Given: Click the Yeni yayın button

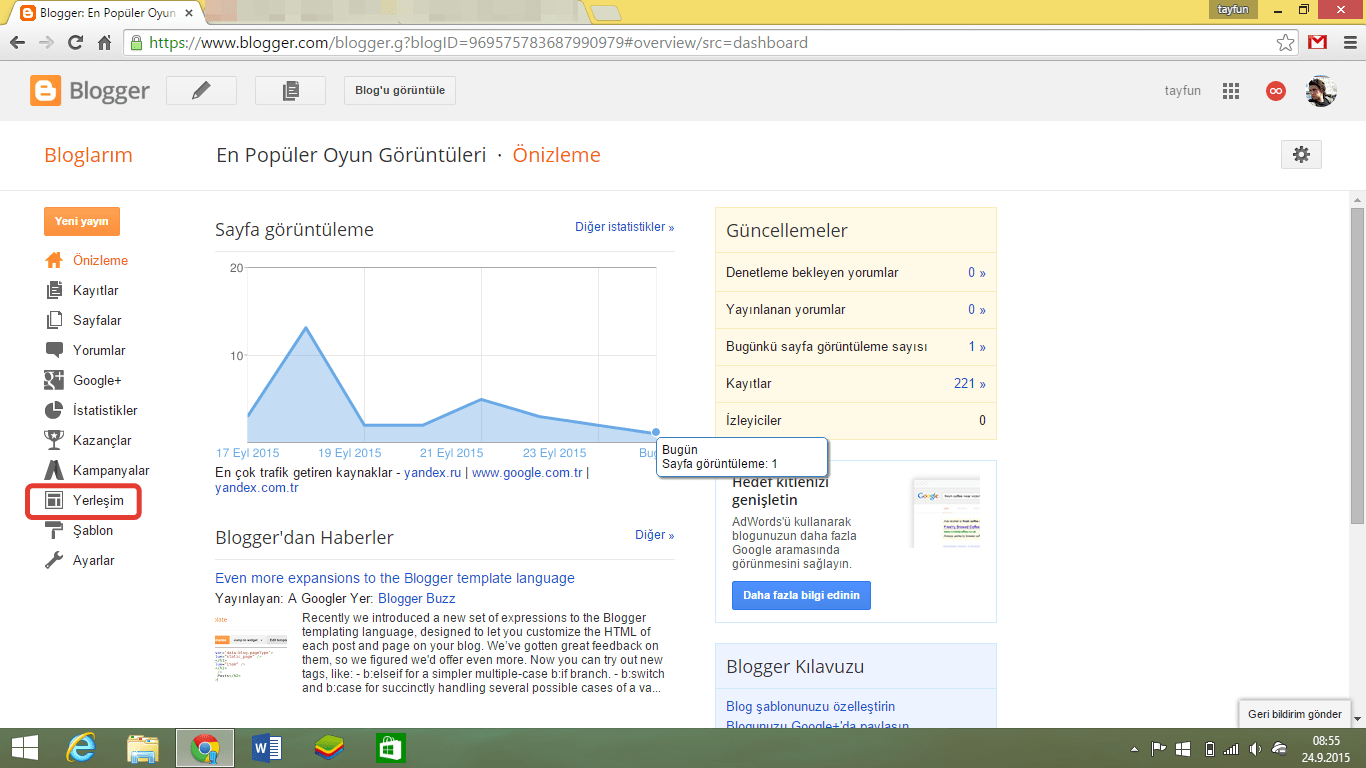Looking at the screenshot, I should click(x=81, y=221).
